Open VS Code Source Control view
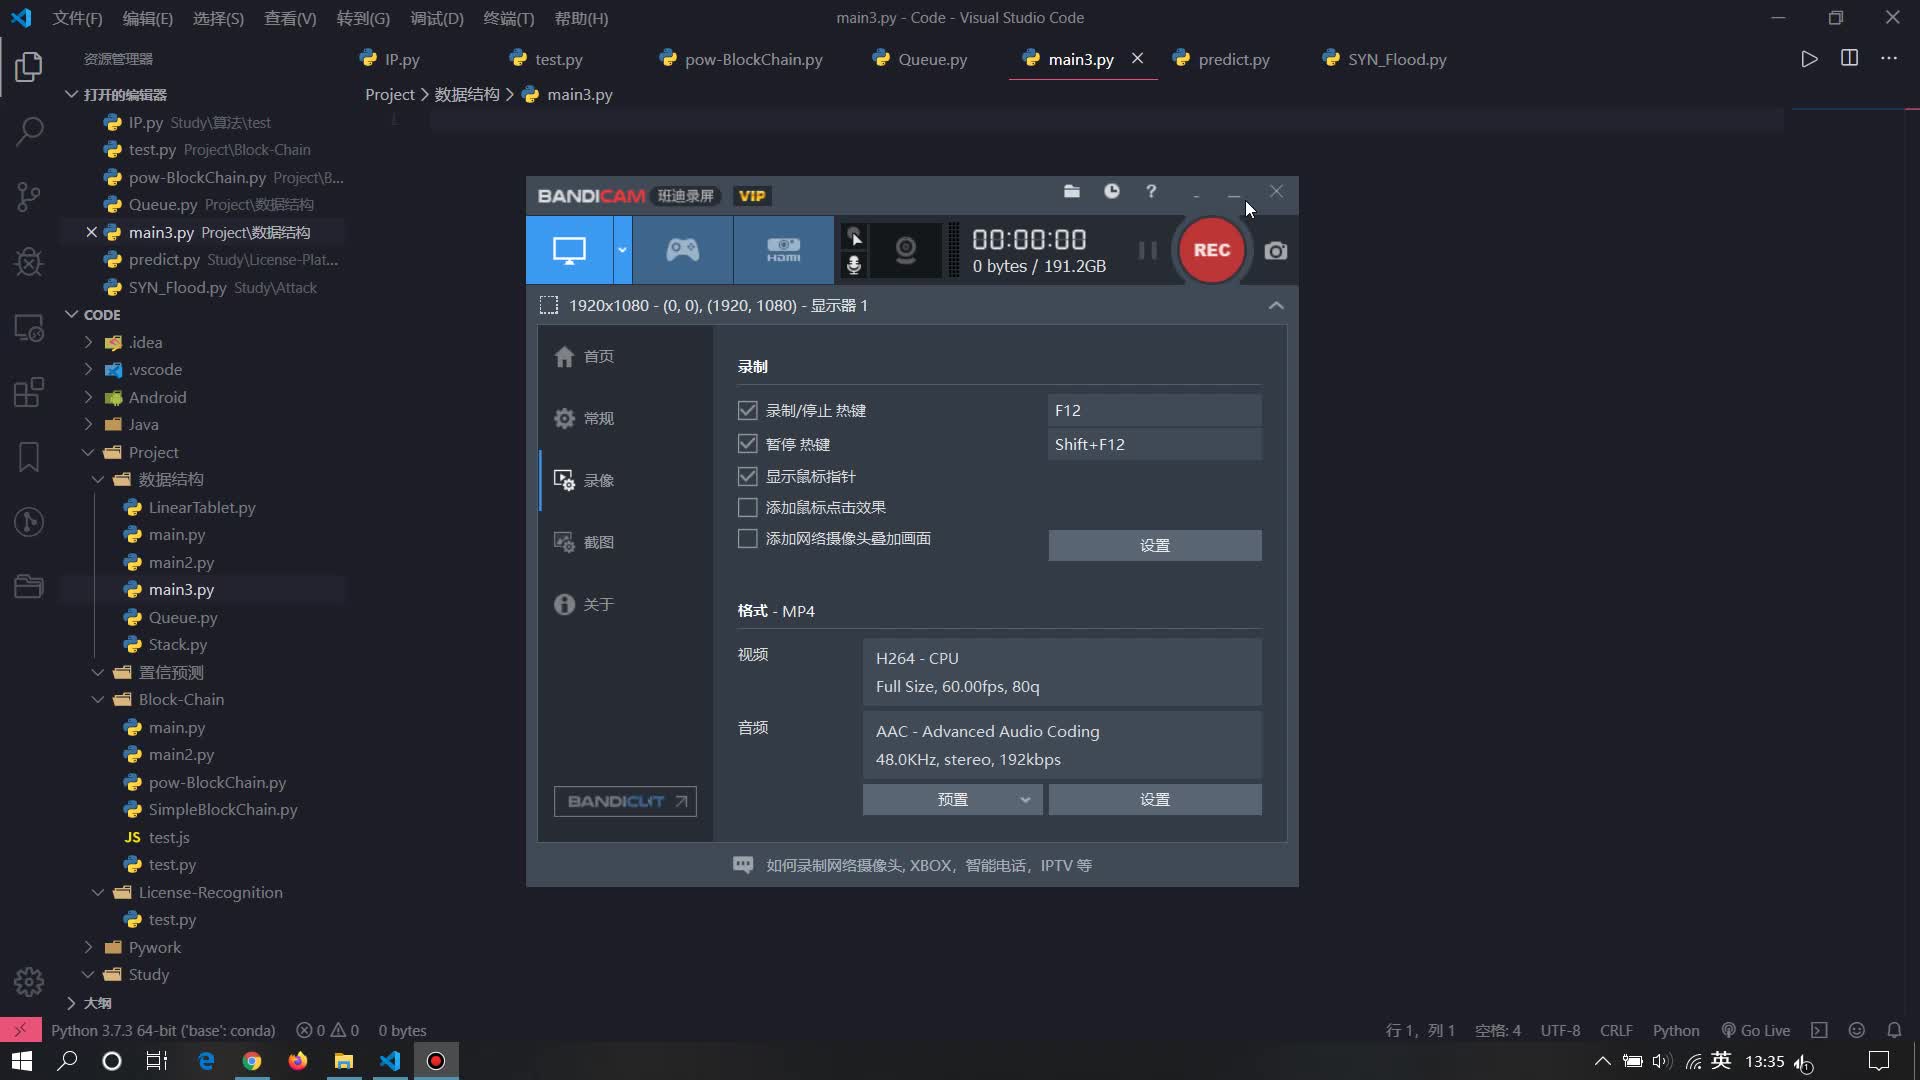The width and height of the screenshot is (1920, 1080). [x=29, y=196]
